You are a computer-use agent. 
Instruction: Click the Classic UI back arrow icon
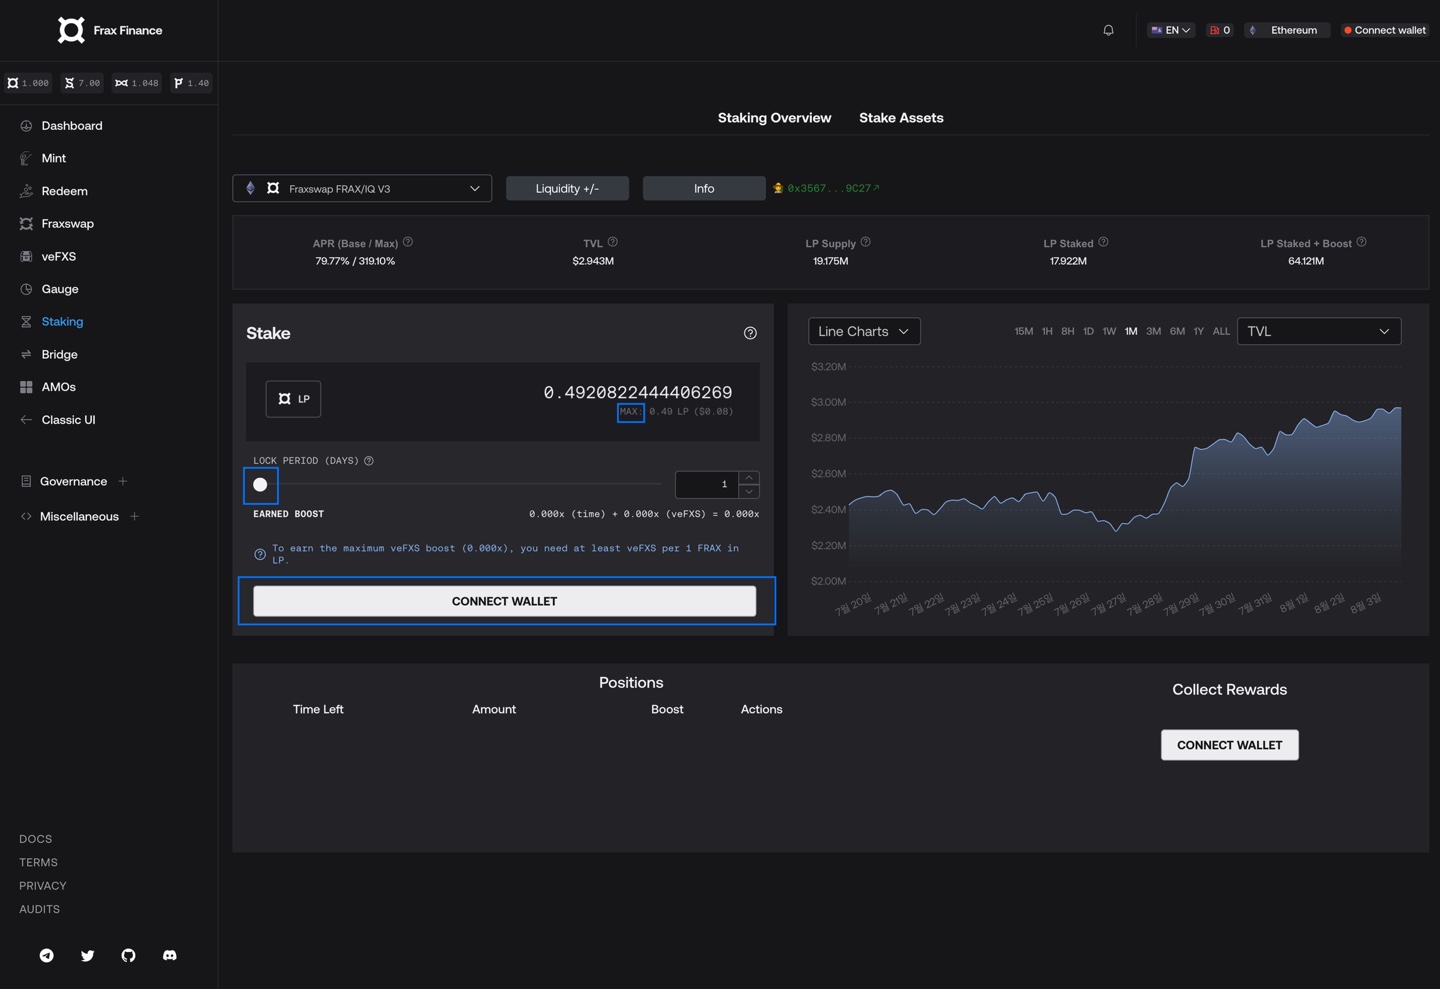26,420
